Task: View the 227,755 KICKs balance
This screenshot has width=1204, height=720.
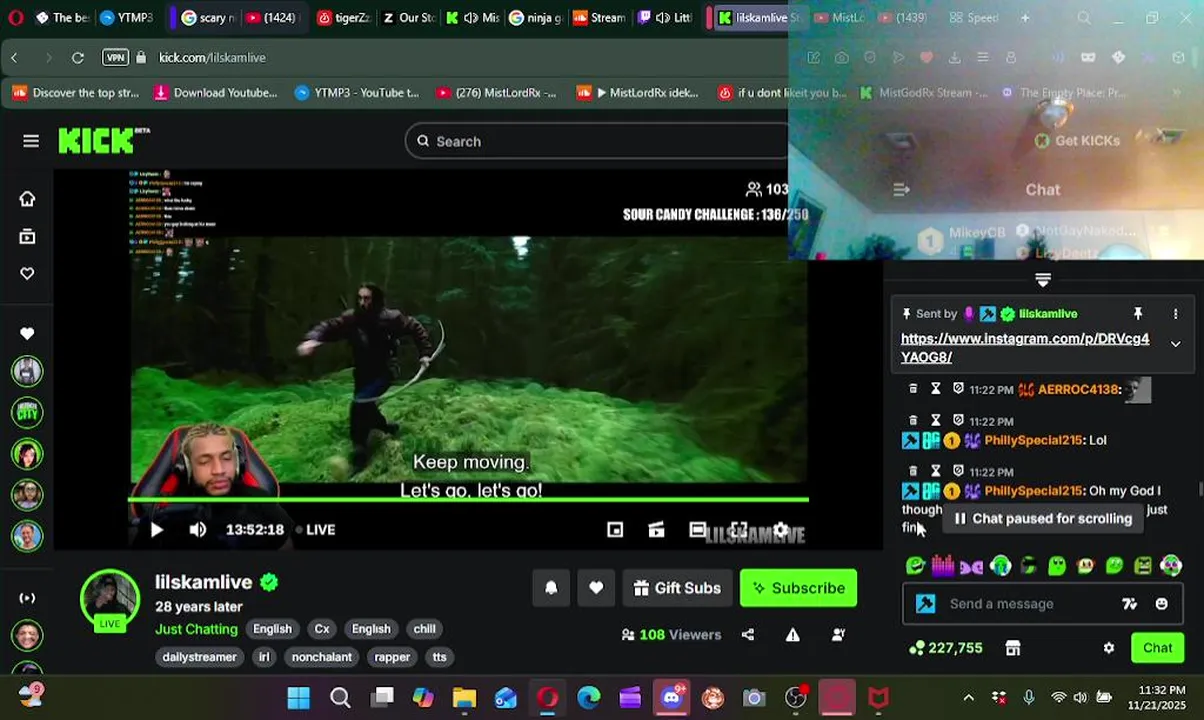Action: pyautogui.click(x=945, y=648)
